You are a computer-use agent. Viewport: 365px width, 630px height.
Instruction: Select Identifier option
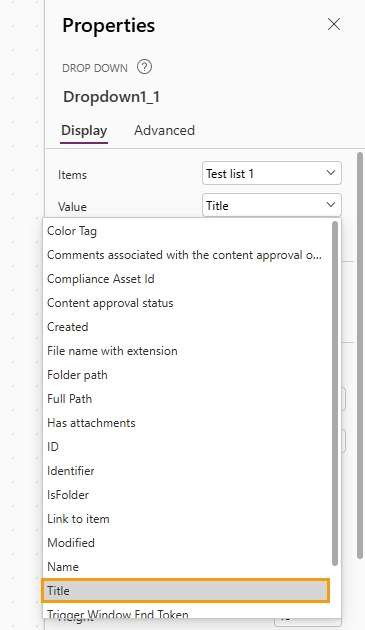coord(187,470)
